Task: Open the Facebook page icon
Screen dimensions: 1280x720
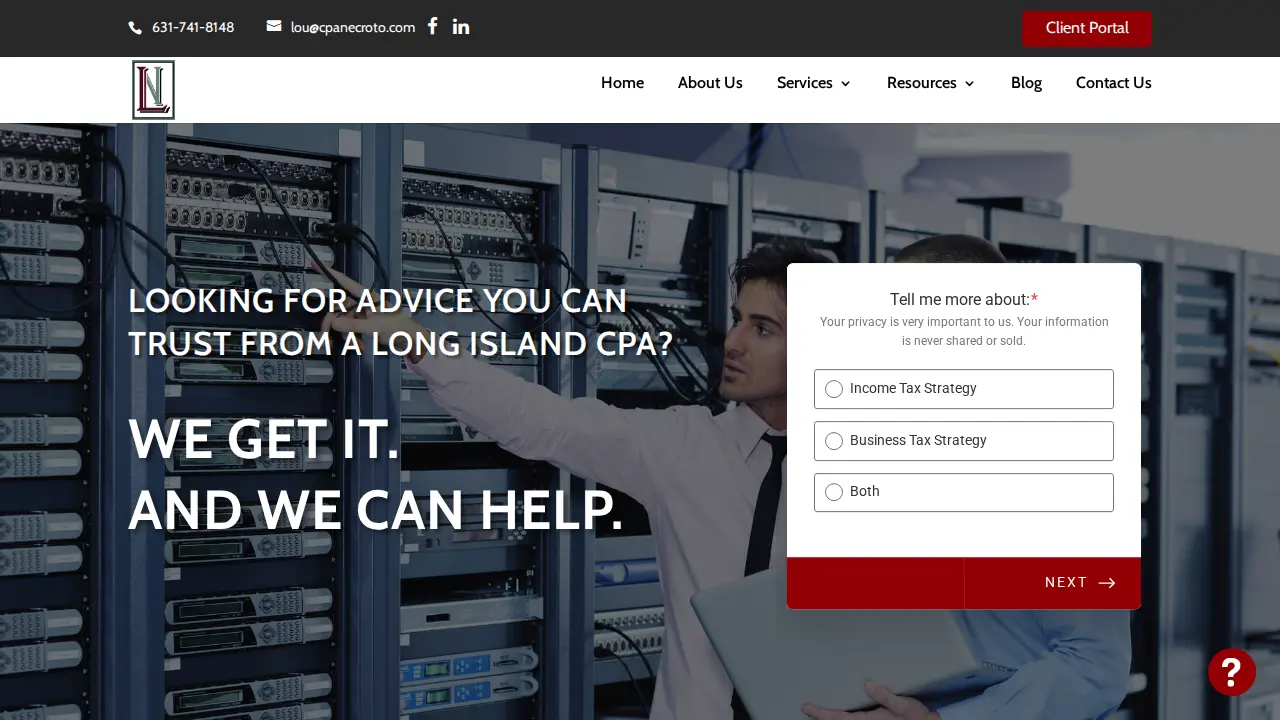Action: [432, 27]
